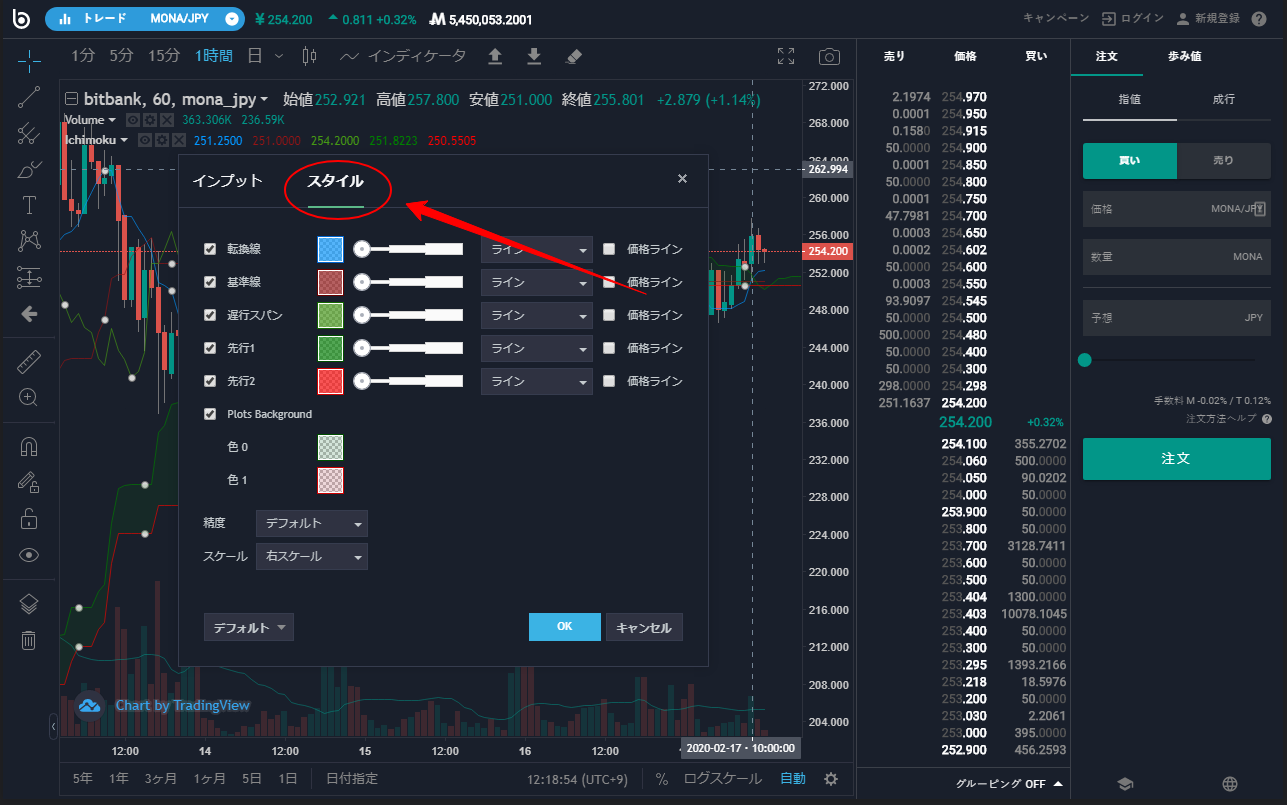The height and width of the screenshot is (805, 1287).
Task: Expand the スケール 右スケール dropdown
Action: point(312,557)
